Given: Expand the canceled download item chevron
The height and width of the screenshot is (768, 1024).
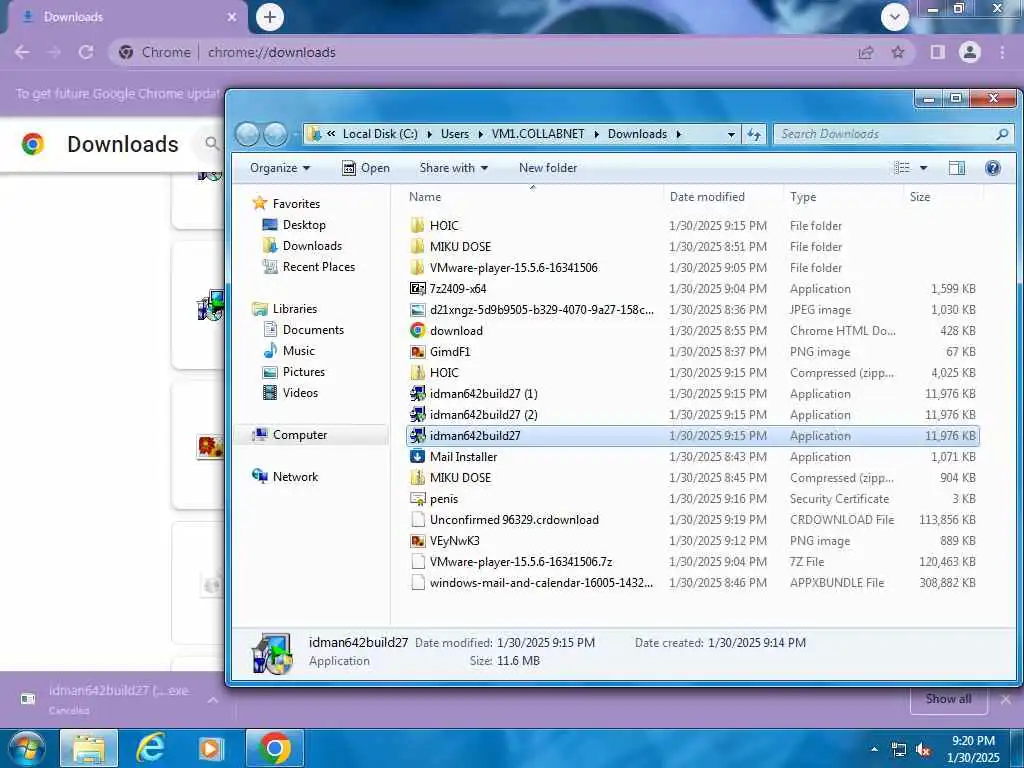Looking at the screenshot, I should click(213, 699).
